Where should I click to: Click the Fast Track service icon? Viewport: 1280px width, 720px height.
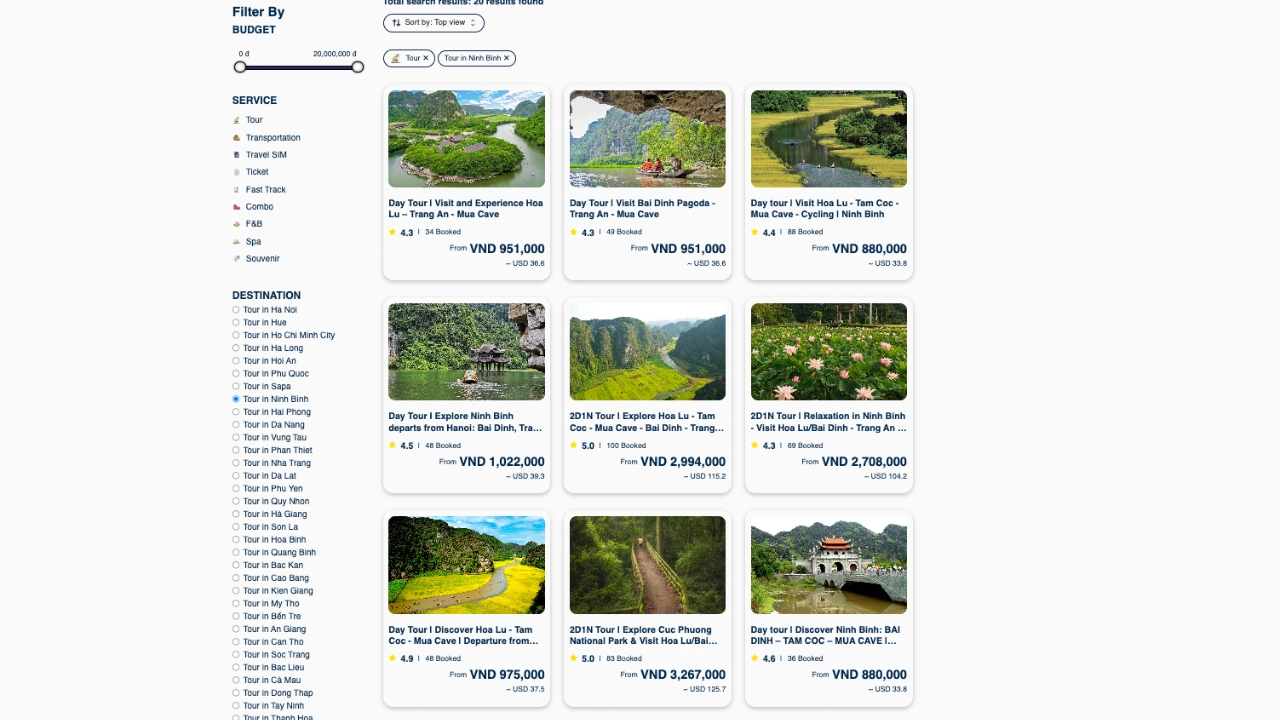[x=238, y=189]
